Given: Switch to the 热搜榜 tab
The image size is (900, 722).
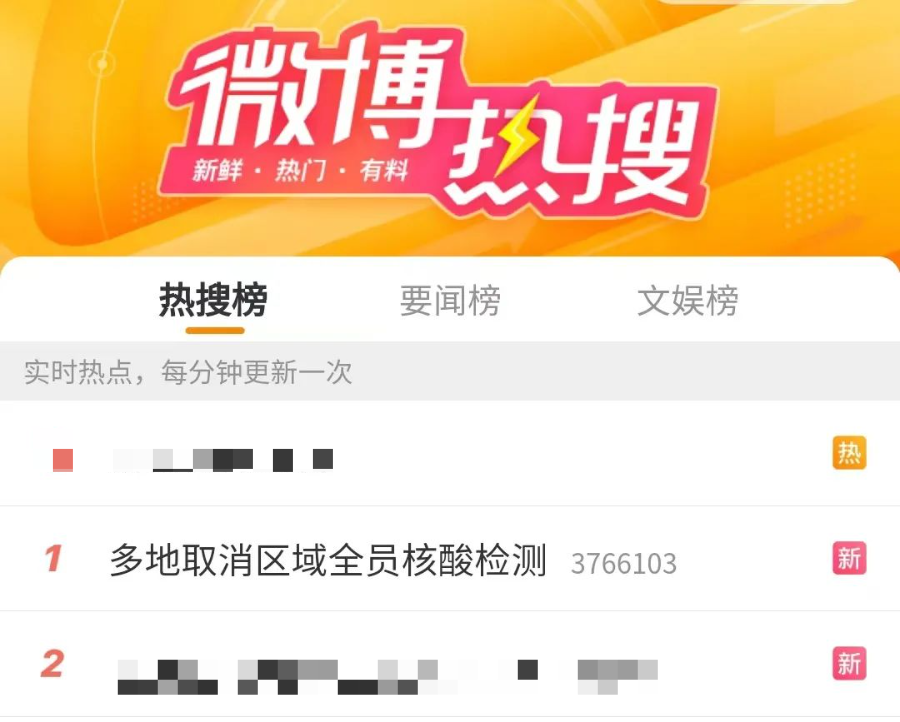Looking at the screenshot, I should [214, 300].
